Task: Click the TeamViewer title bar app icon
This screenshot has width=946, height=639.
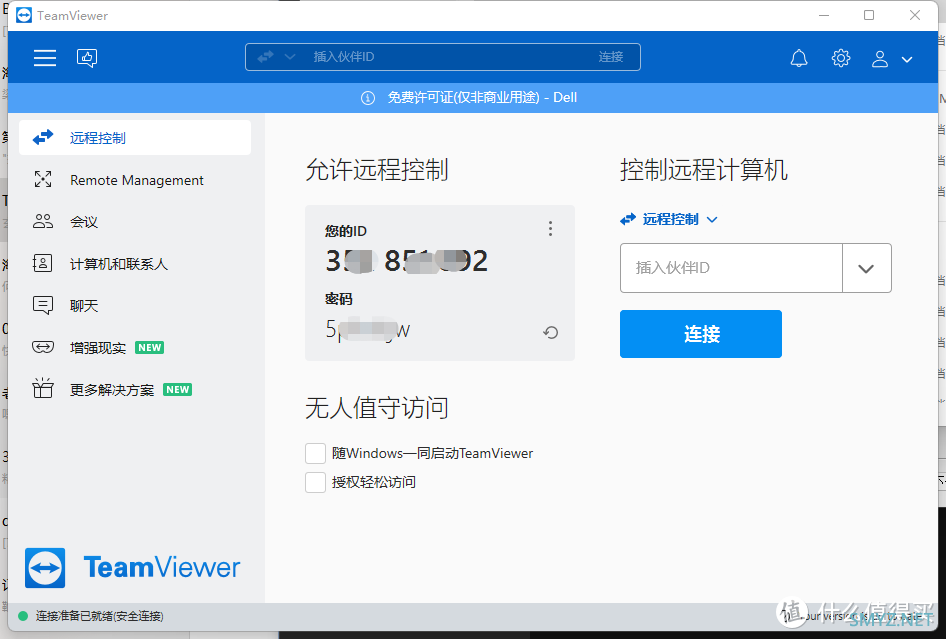Action: pyautogui.click(x=24, y=15)
